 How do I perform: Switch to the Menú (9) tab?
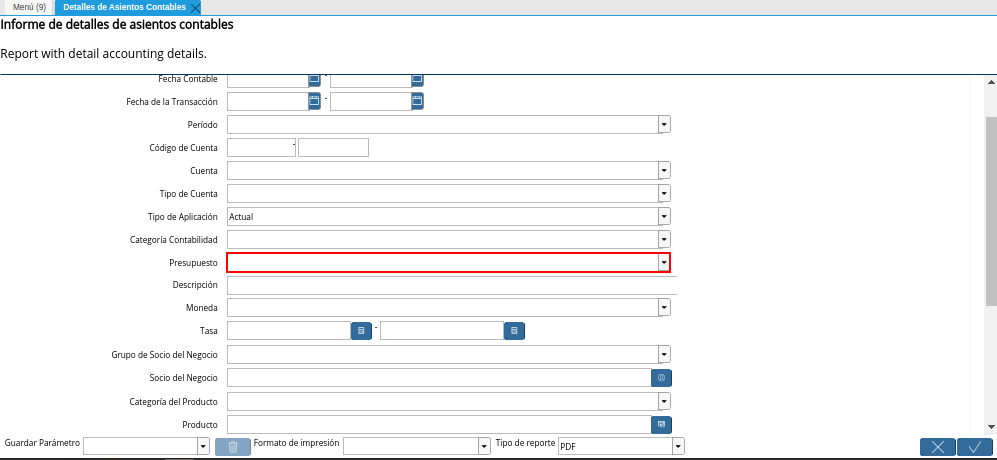click(x=29, y=8)
